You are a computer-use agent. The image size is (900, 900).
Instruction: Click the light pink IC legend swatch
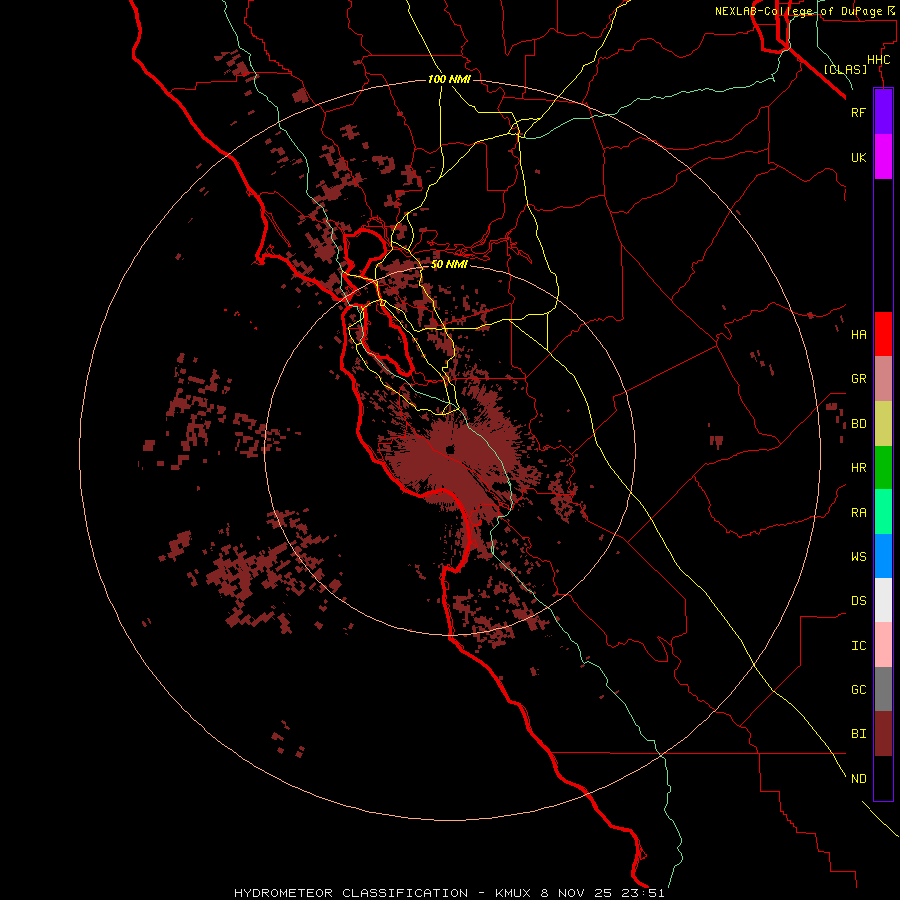coord(883,645)
